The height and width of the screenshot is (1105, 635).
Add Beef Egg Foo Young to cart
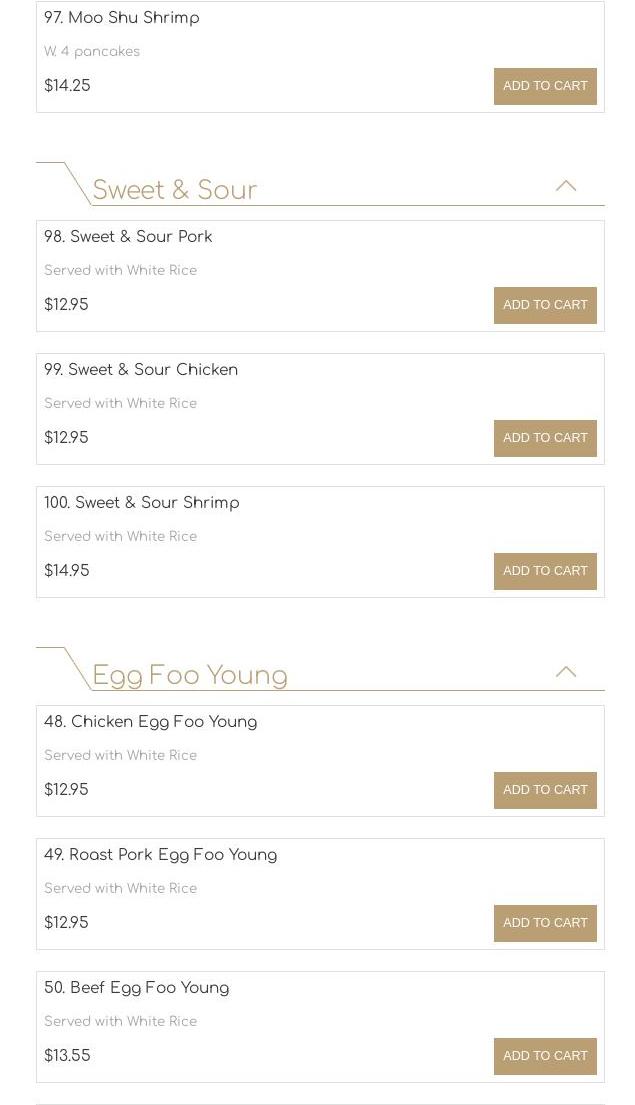[545, 1056]
